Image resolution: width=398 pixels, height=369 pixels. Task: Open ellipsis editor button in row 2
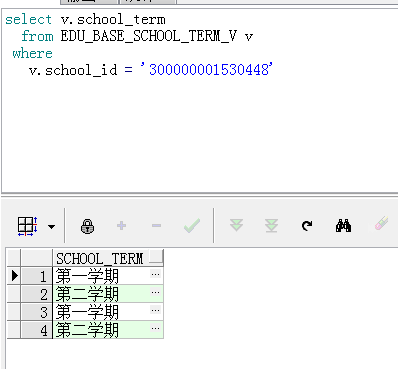pyautogui.click(x=155, y=293)
